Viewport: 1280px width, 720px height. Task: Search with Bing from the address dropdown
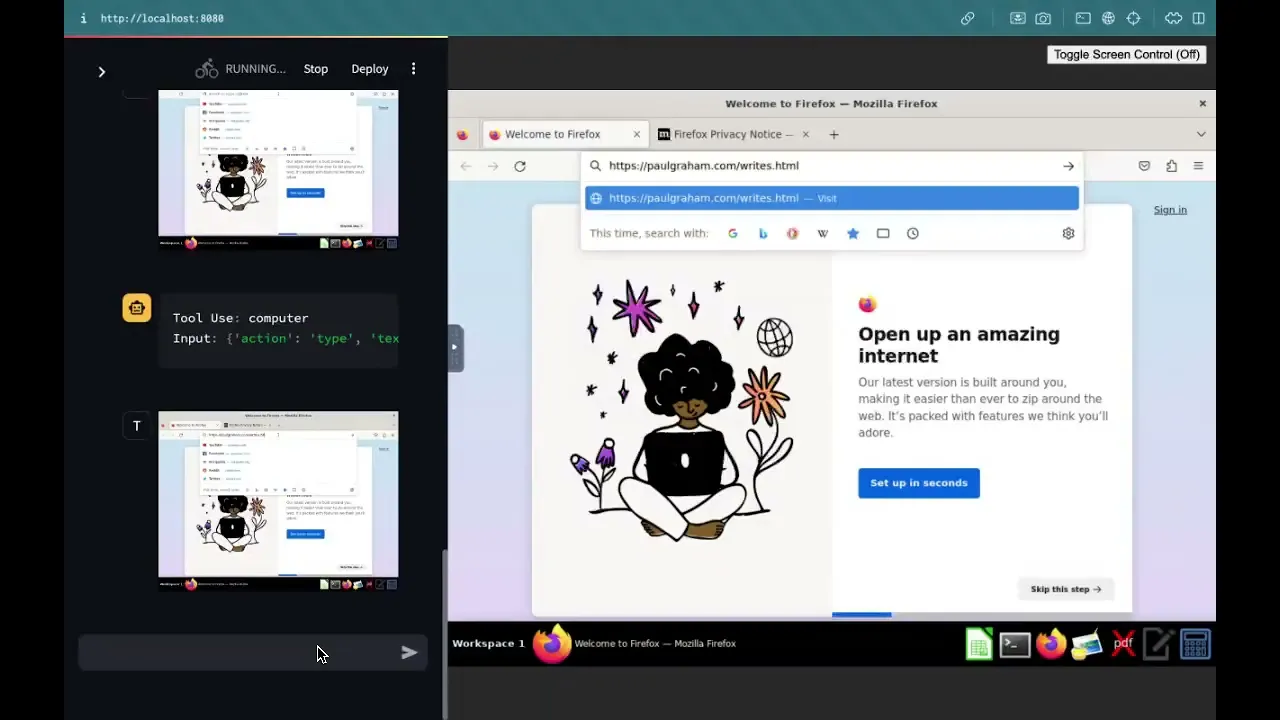[763, 233]
